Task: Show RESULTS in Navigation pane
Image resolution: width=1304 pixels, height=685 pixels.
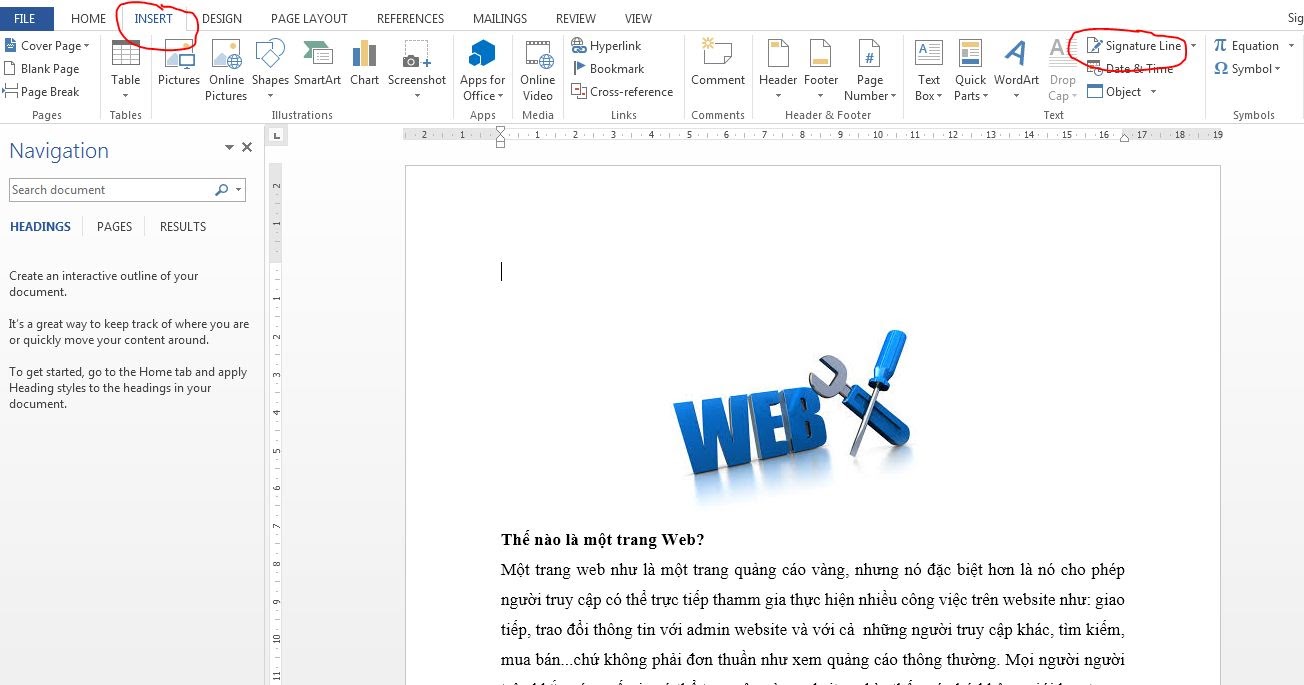Action: click(x=183, y=227)
